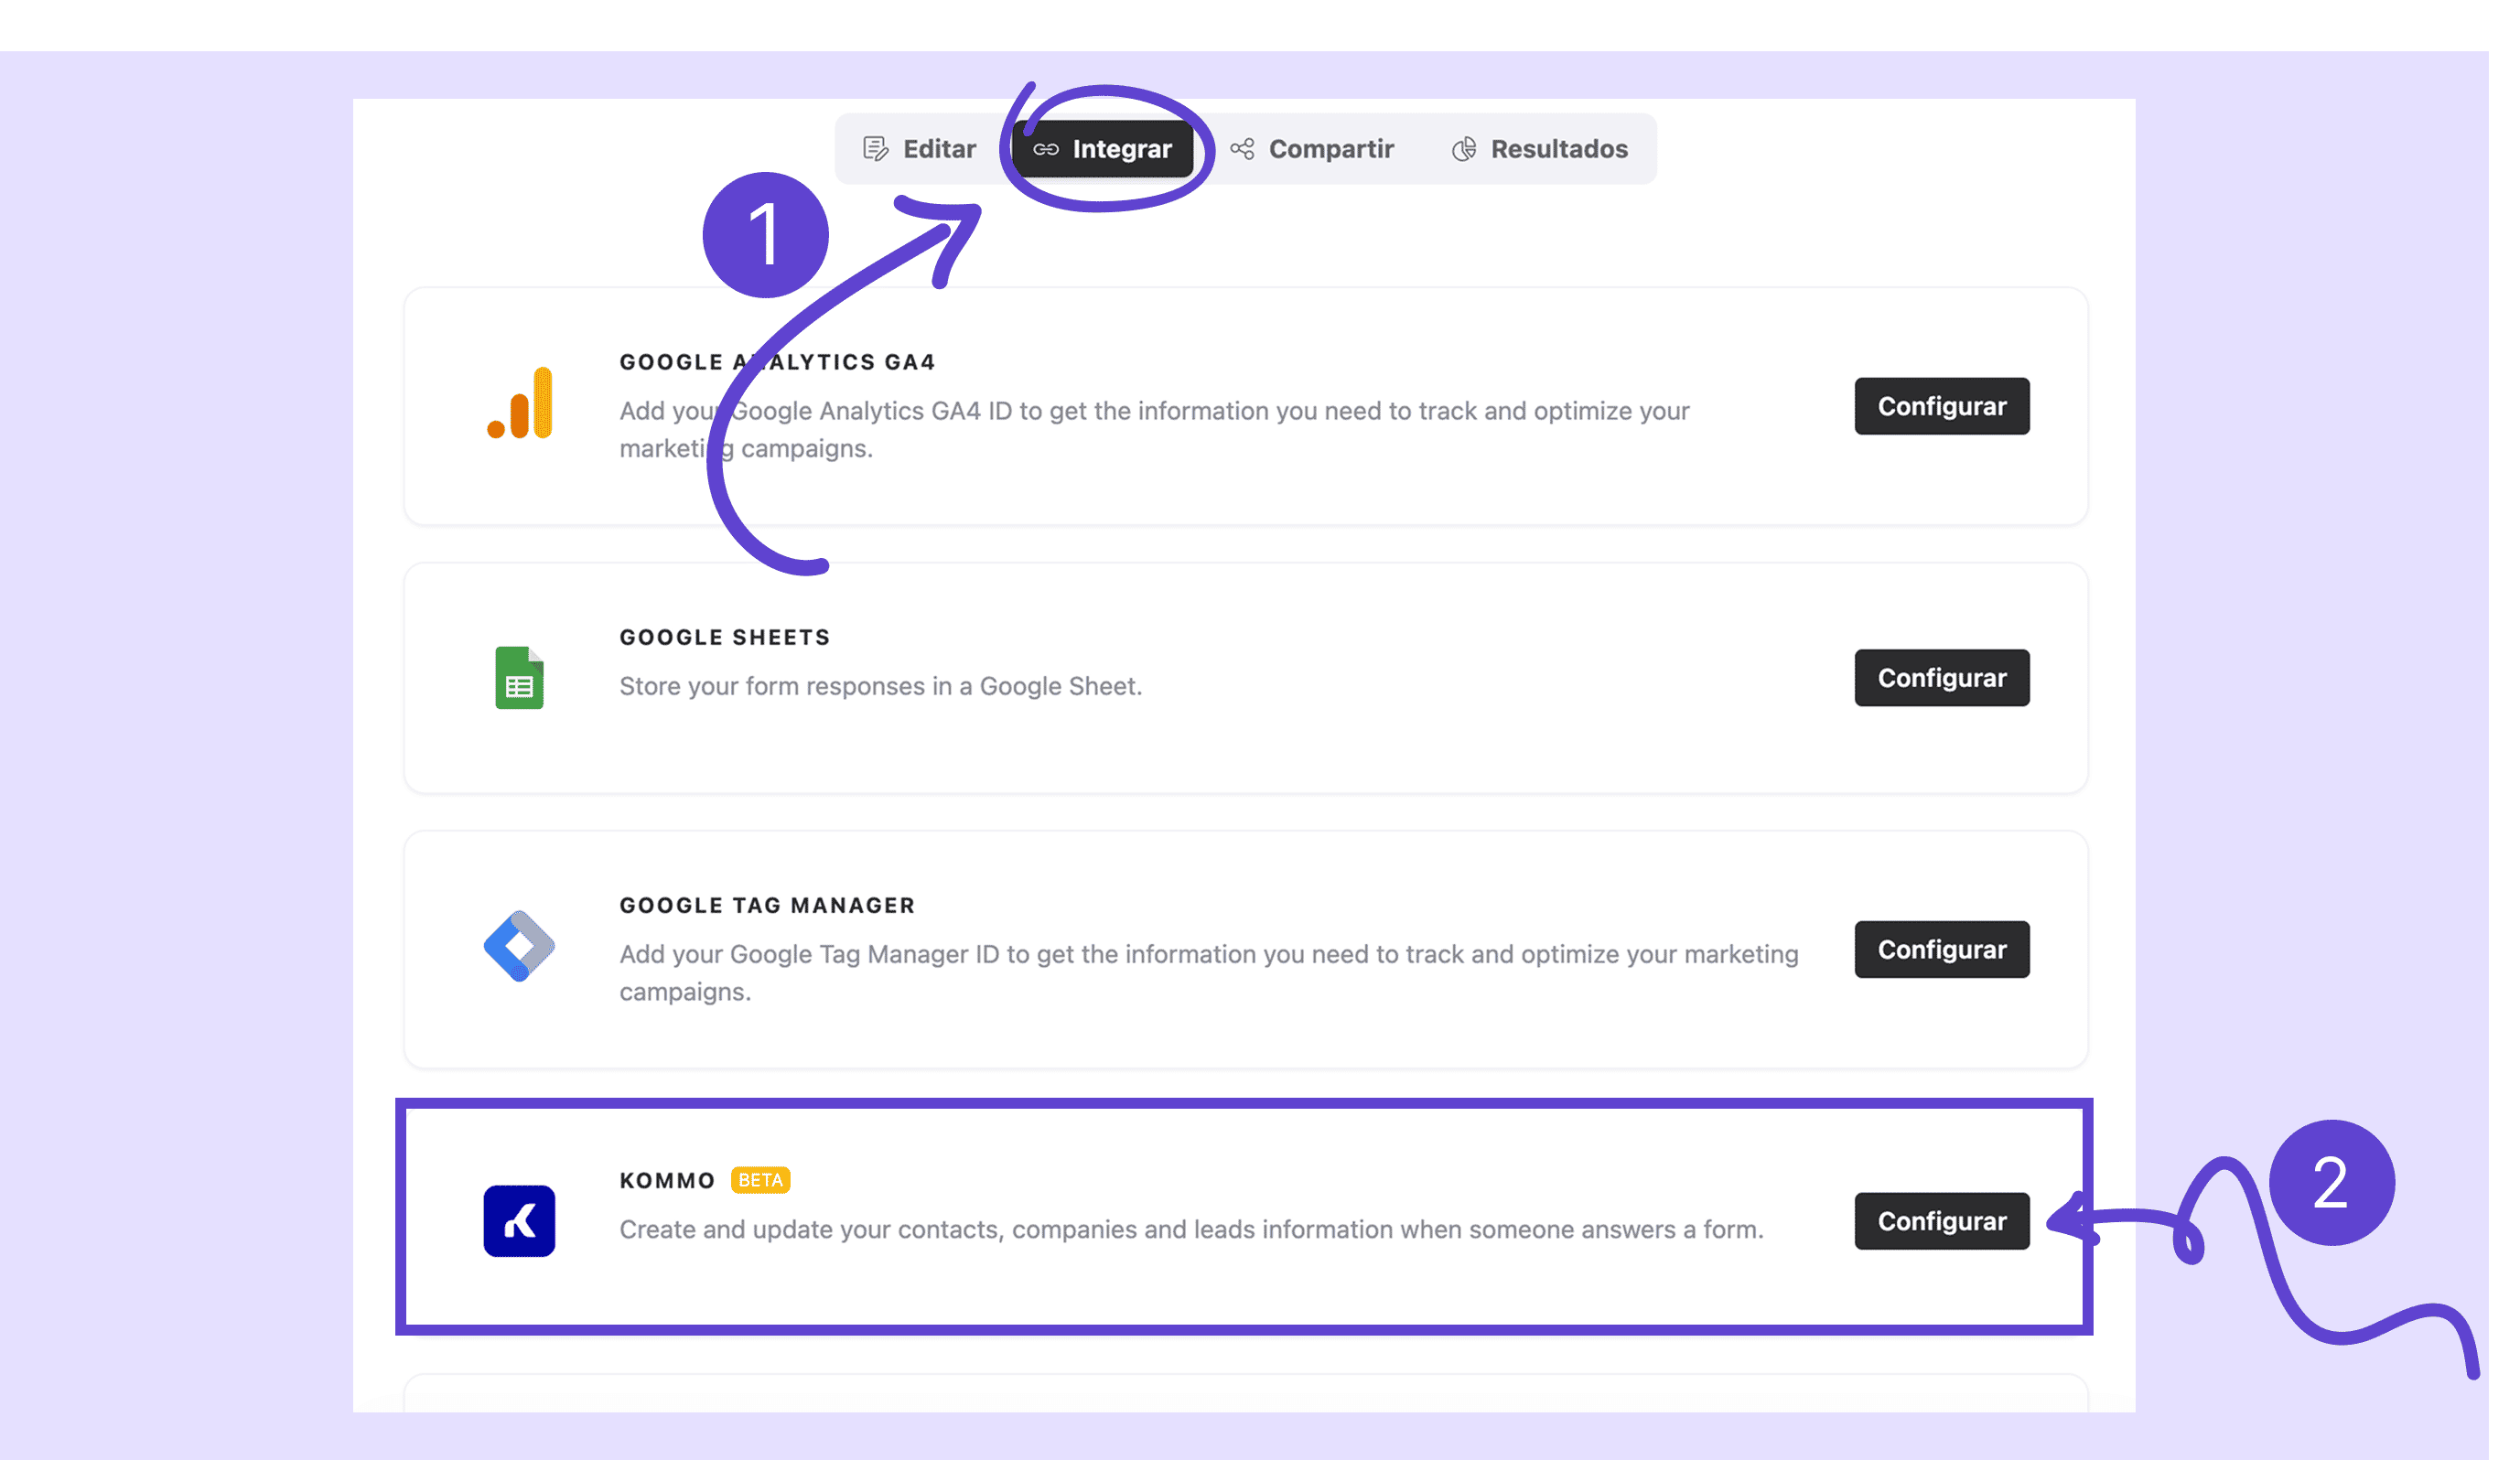Click the Google Sheets heading text

(x=724, y=637)
